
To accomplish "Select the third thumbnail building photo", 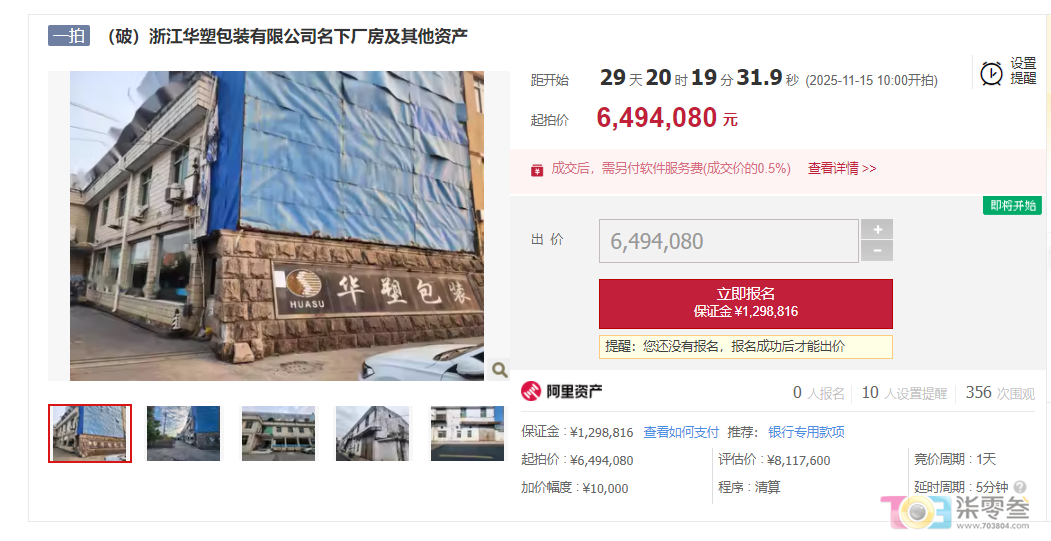I will tap(278, 433).
